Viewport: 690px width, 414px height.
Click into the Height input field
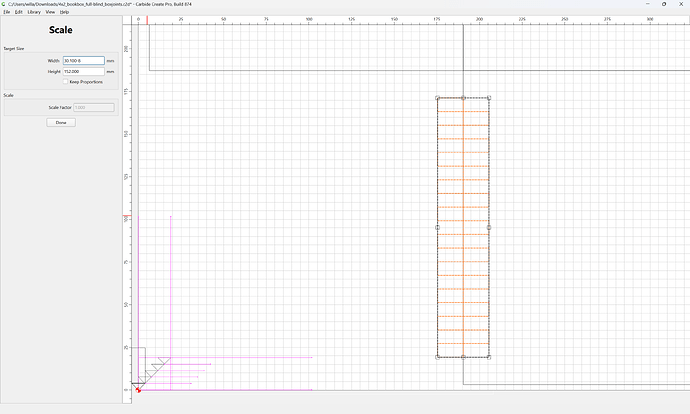pyautogui.click(x=84, y=71)
